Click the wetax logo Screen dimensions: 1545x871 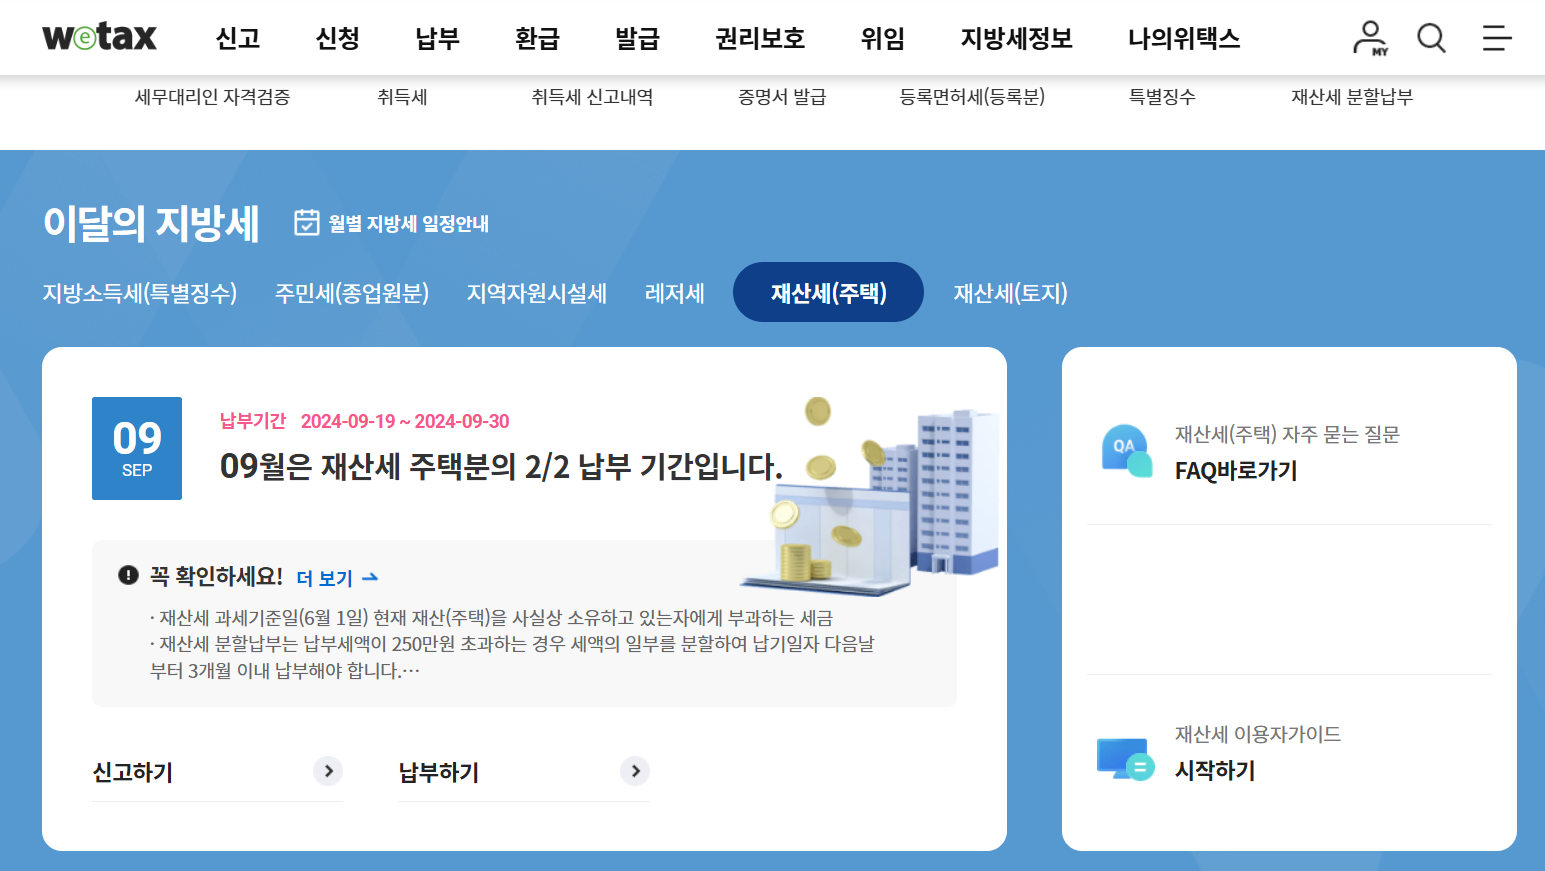99,37
